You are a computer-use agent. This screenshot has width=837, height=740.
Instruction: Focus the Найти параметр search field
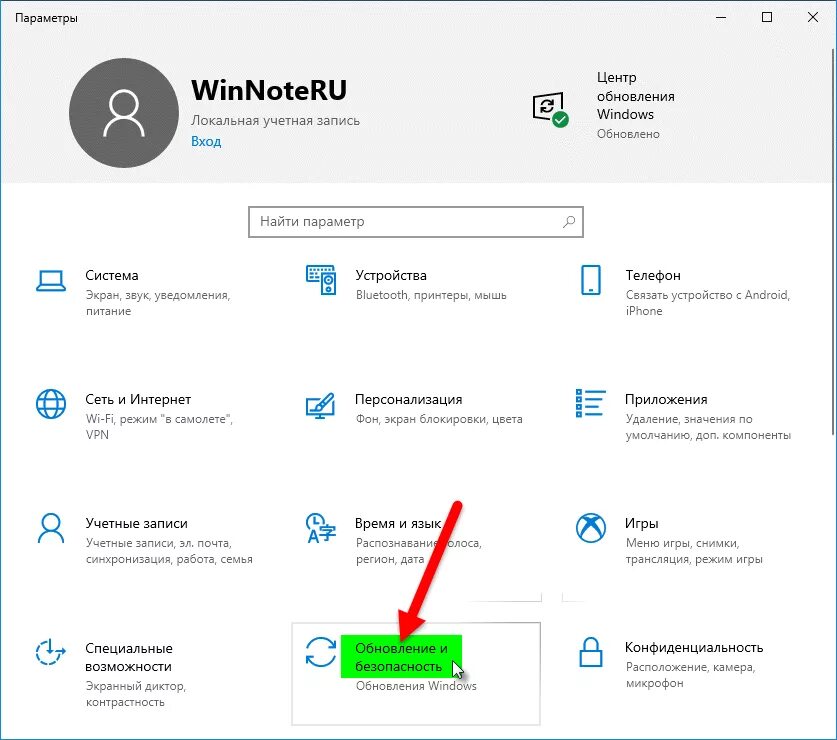coord(416,222)
